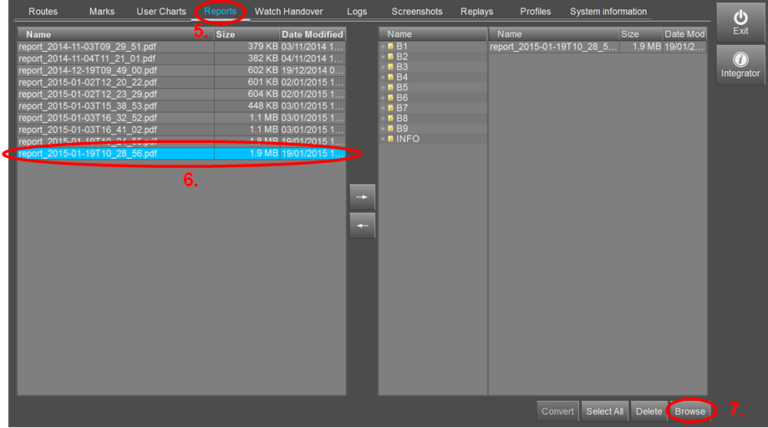Click the Select All button

pos(604,411)
